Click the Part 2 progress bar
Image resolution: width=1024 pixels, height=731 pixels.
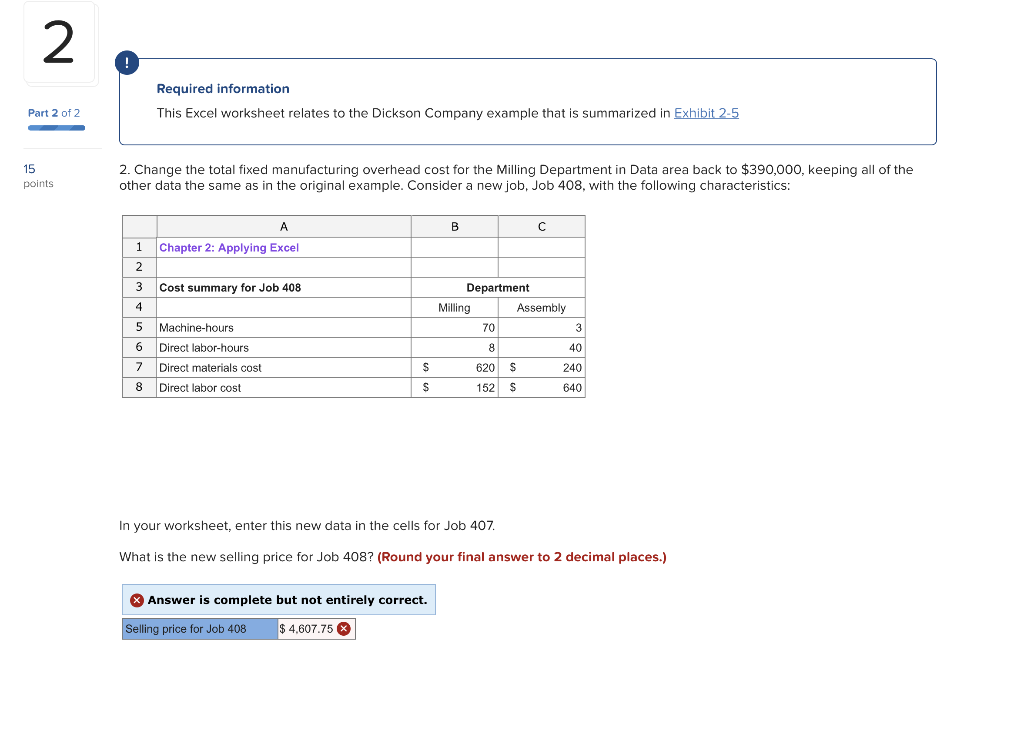coord(55,127)
